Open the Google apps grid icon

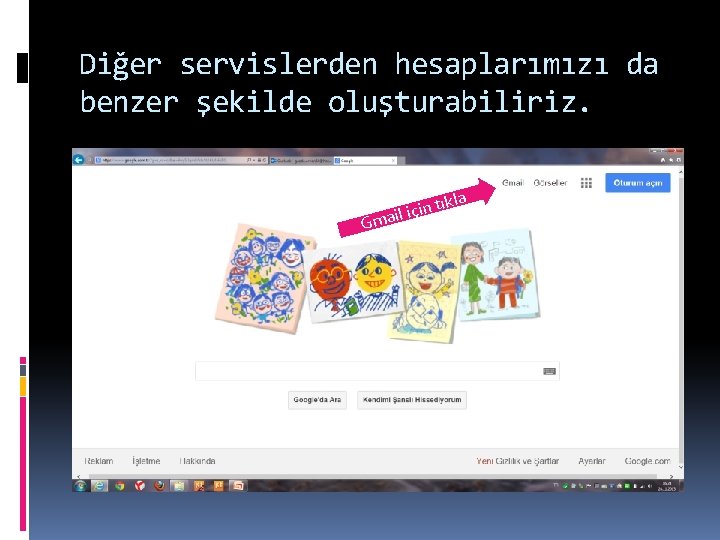(x=586, y=183)
